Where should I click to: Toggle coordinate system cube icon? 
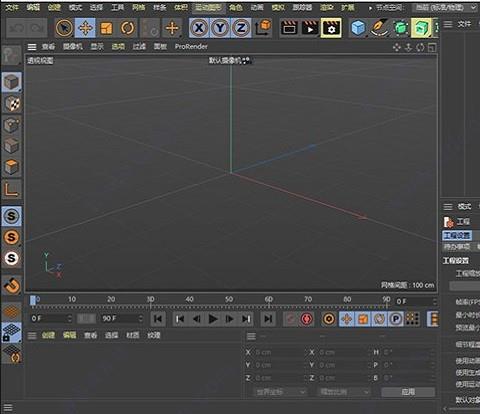(x=263, y=28)
